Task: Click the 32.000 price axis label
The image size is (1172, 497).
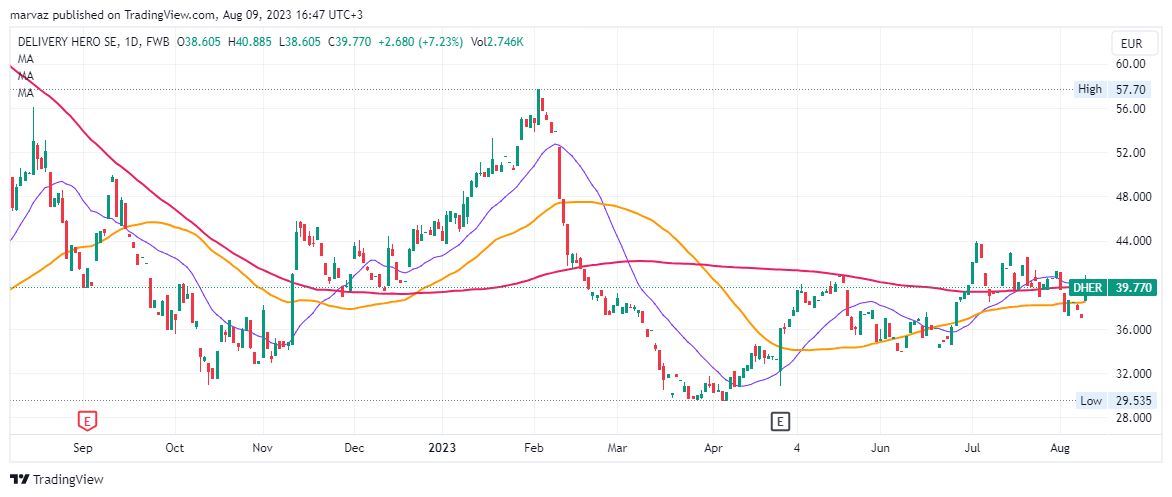Action: coord(1133,373)
